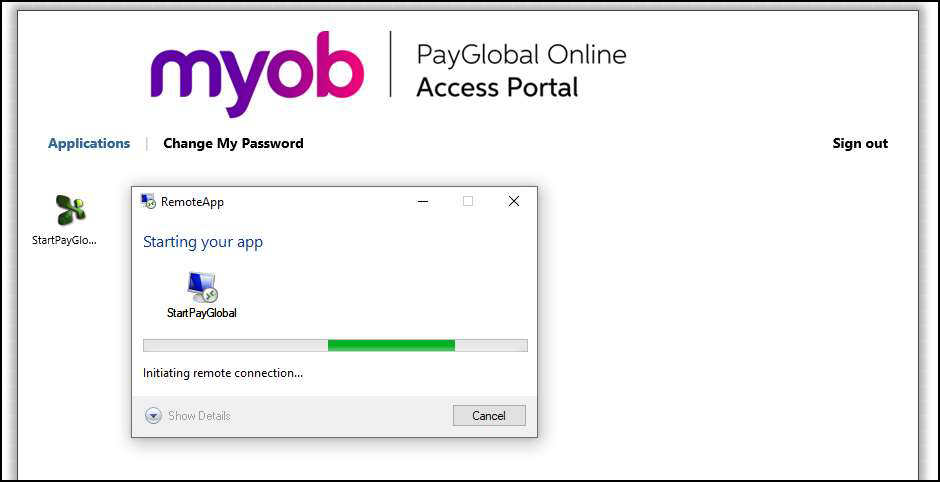Click the PayGlobal Online Access Portal title
The image size is (940, 482).
522,71
